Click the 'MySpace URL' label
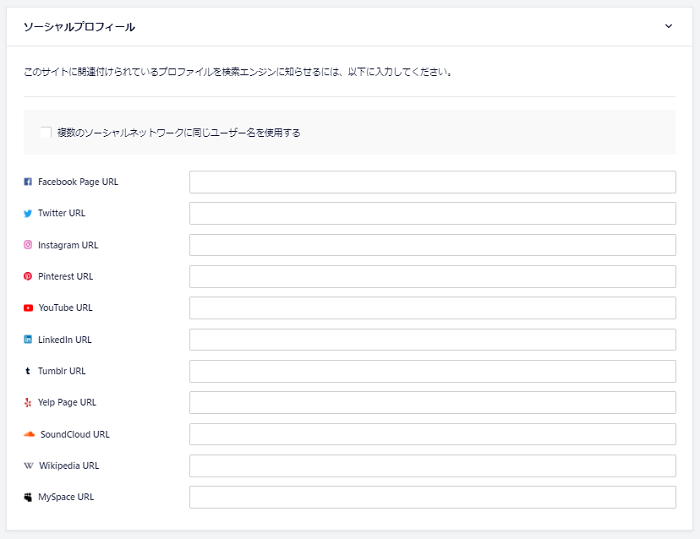The width and height of the screenshot is (700, 539). coord(66,497)
